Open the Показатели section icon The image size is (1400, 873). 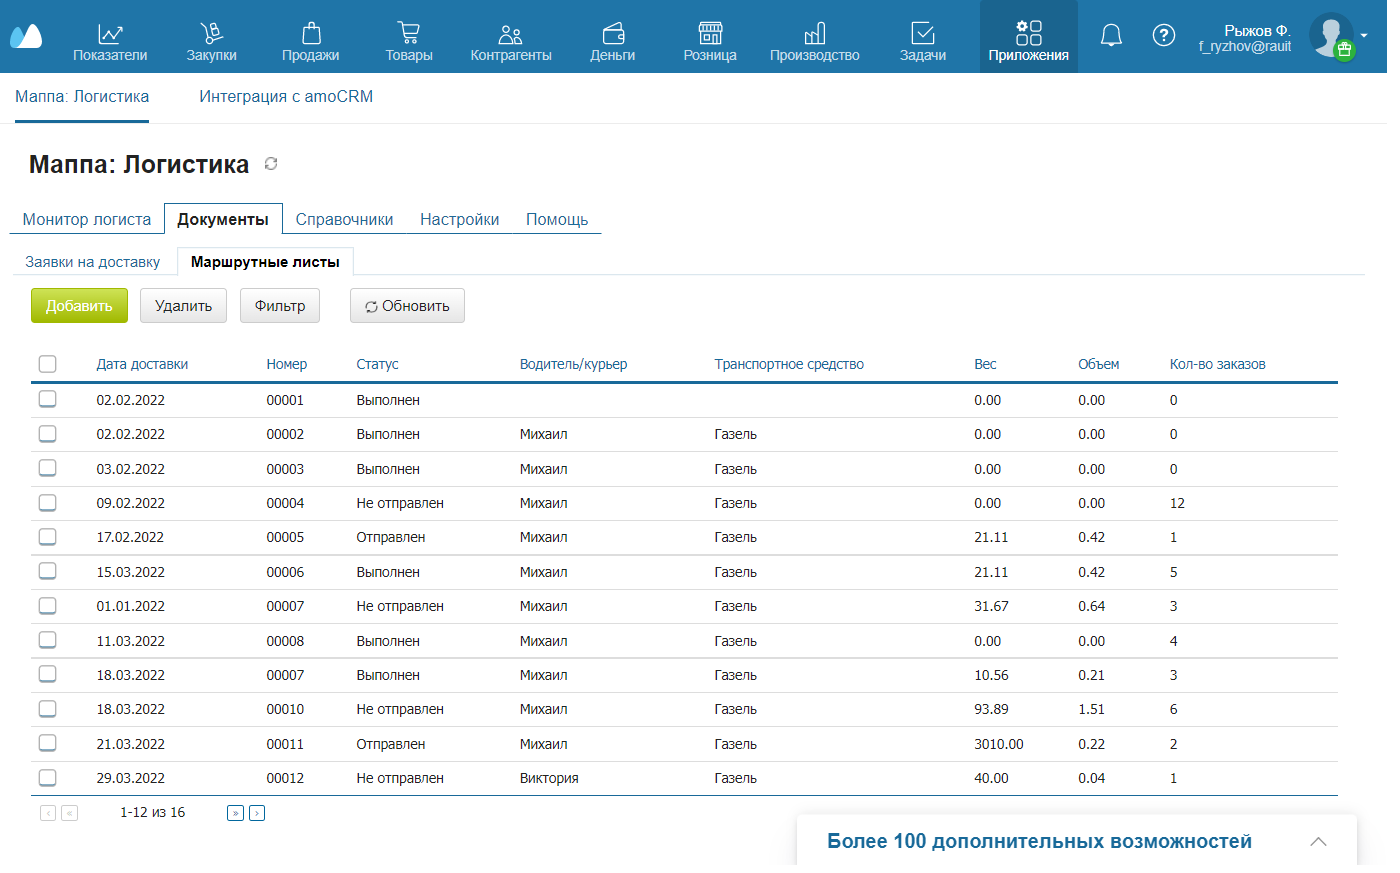coord(110,33)
